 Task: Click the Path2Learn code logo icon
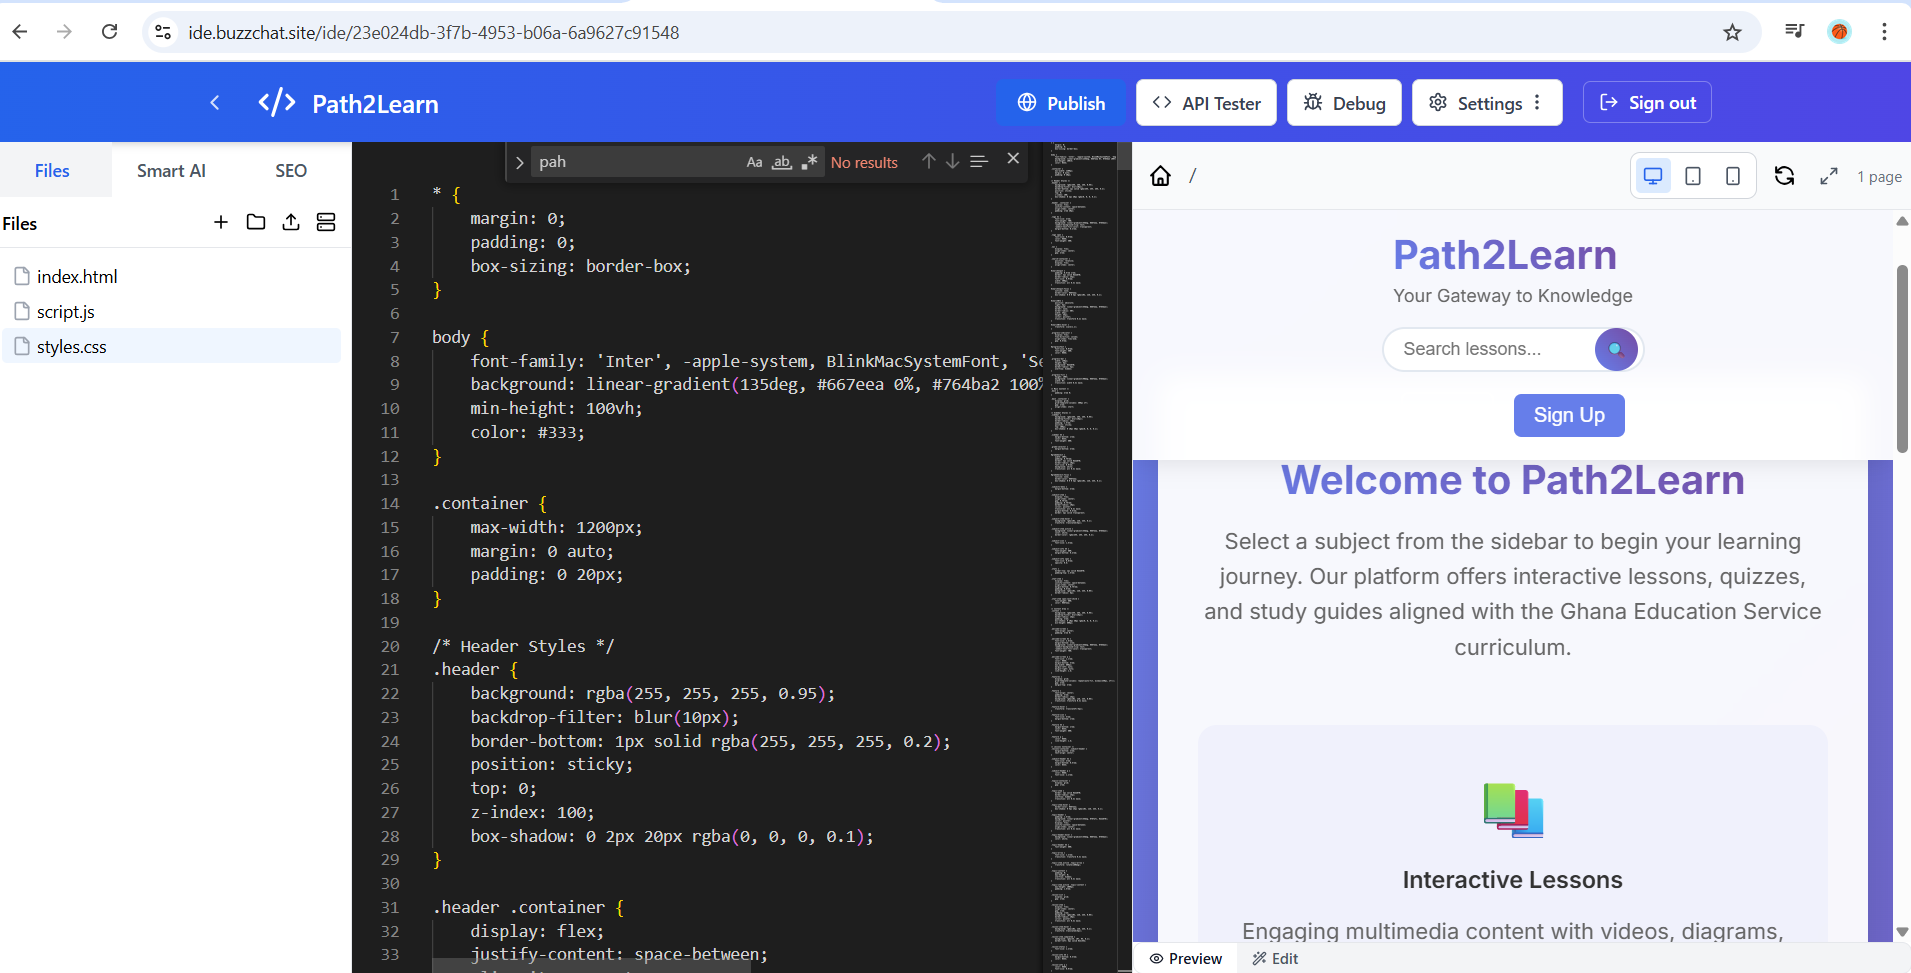click(277, 103)
